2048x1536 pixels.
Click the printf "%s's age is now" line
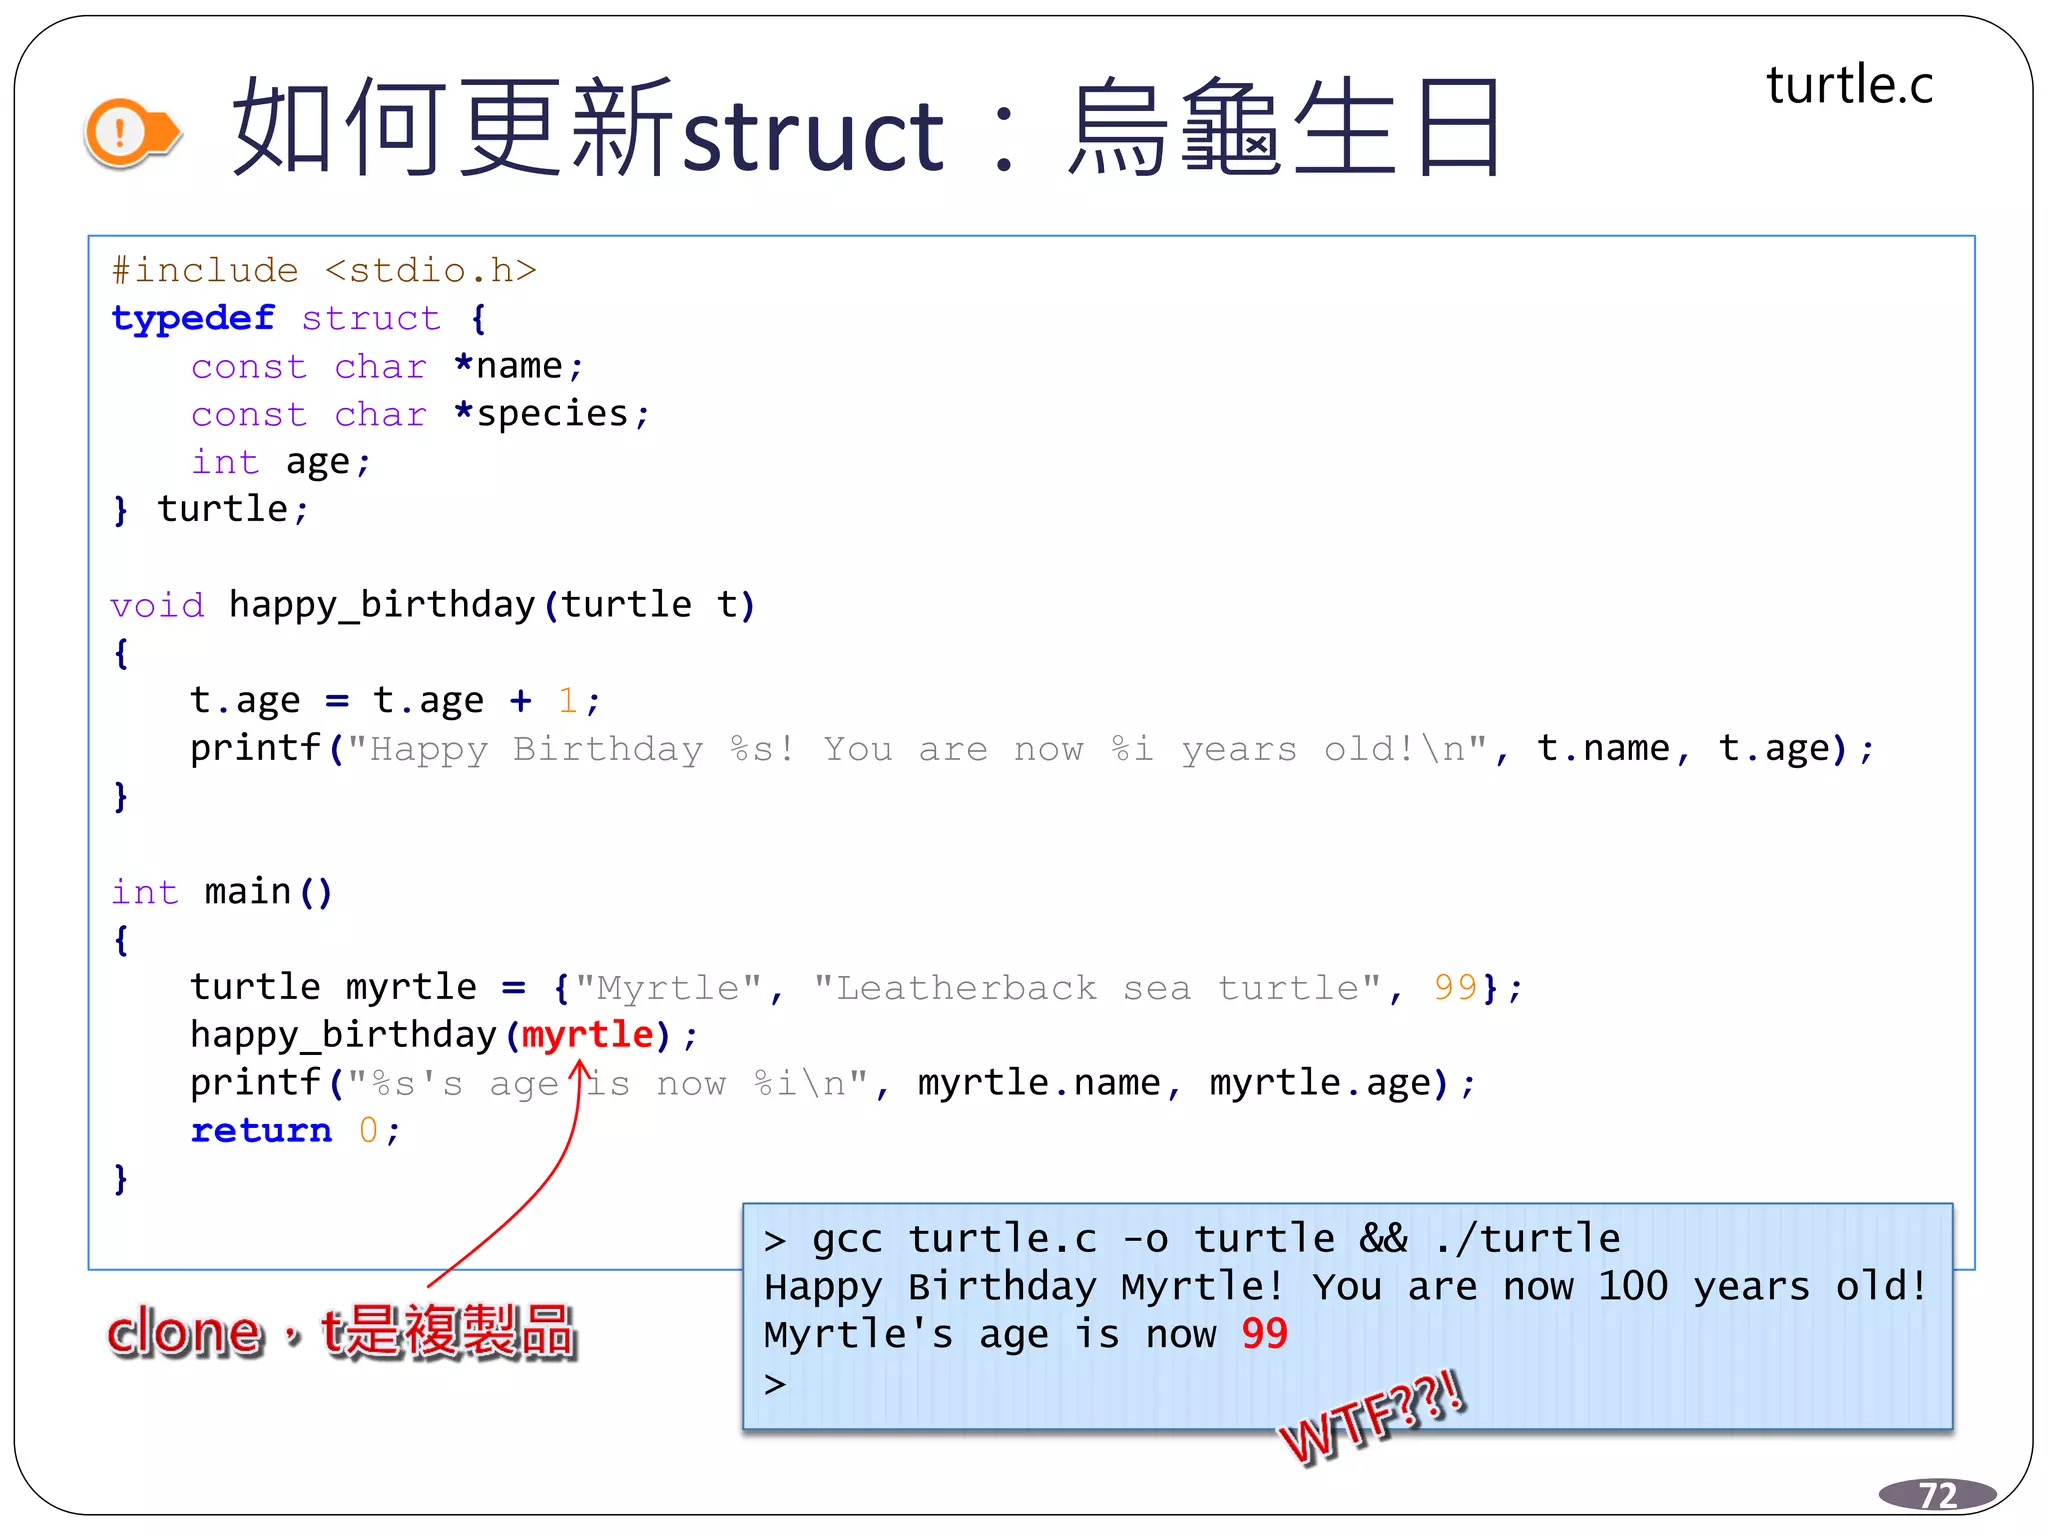click(833, 1082)
